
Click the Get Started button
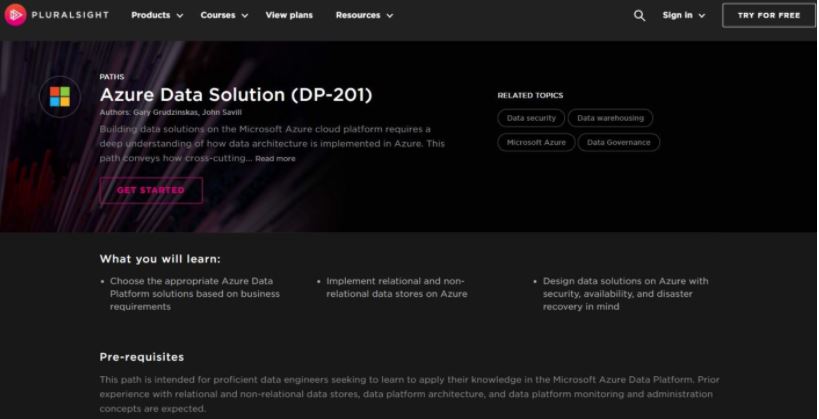click(151, 190)
